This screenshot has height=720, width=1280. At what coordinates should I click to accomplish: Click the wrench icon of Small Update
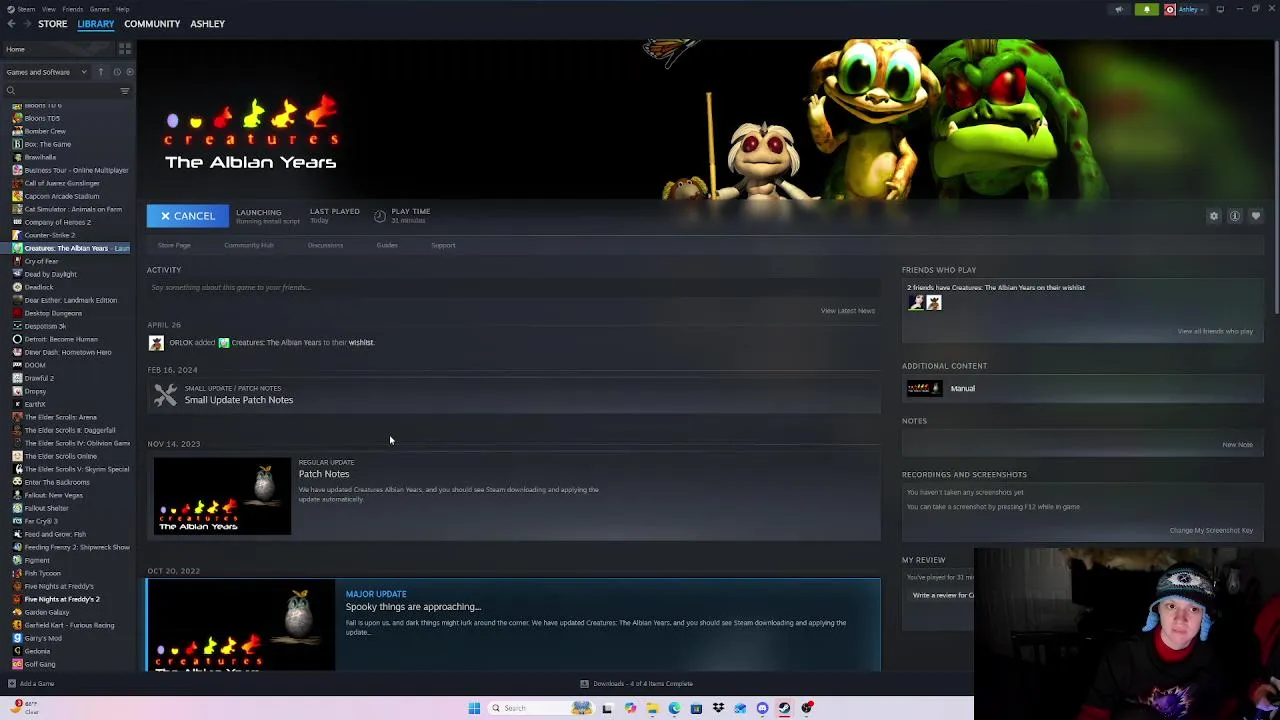(x=165, y=395)
